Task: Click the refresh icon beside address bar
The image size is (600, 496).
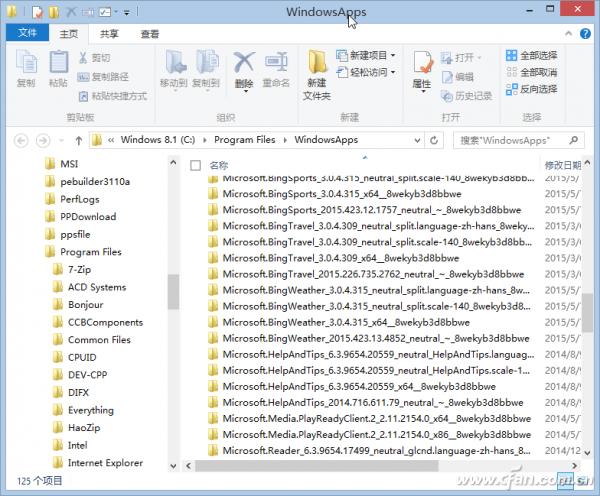Action: tap(434, 140)
